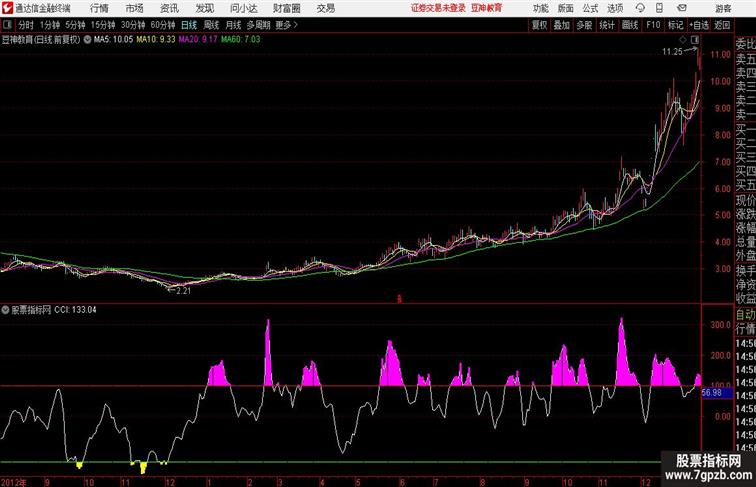Click the 画线 drawing button
This screenshot has height=487, width=756.
[x=630, y=25]
